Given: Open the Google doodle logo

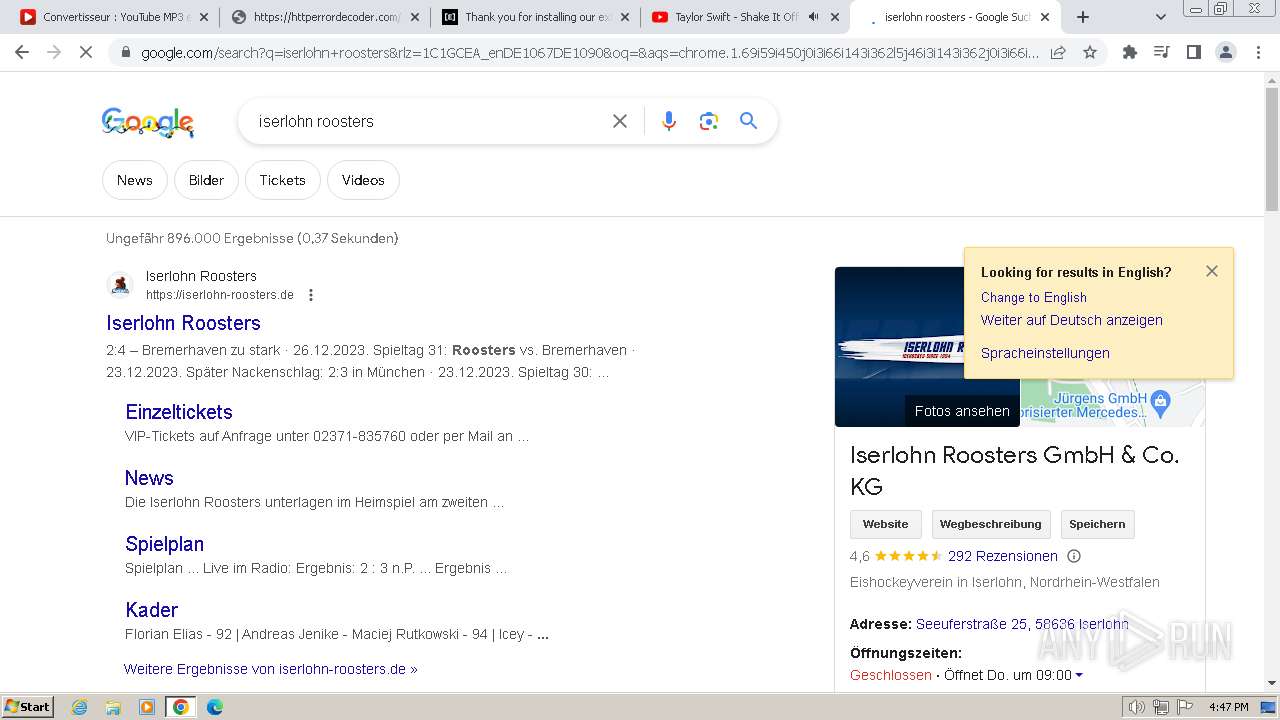Looking at the screenshot, I should coord(148,122).
